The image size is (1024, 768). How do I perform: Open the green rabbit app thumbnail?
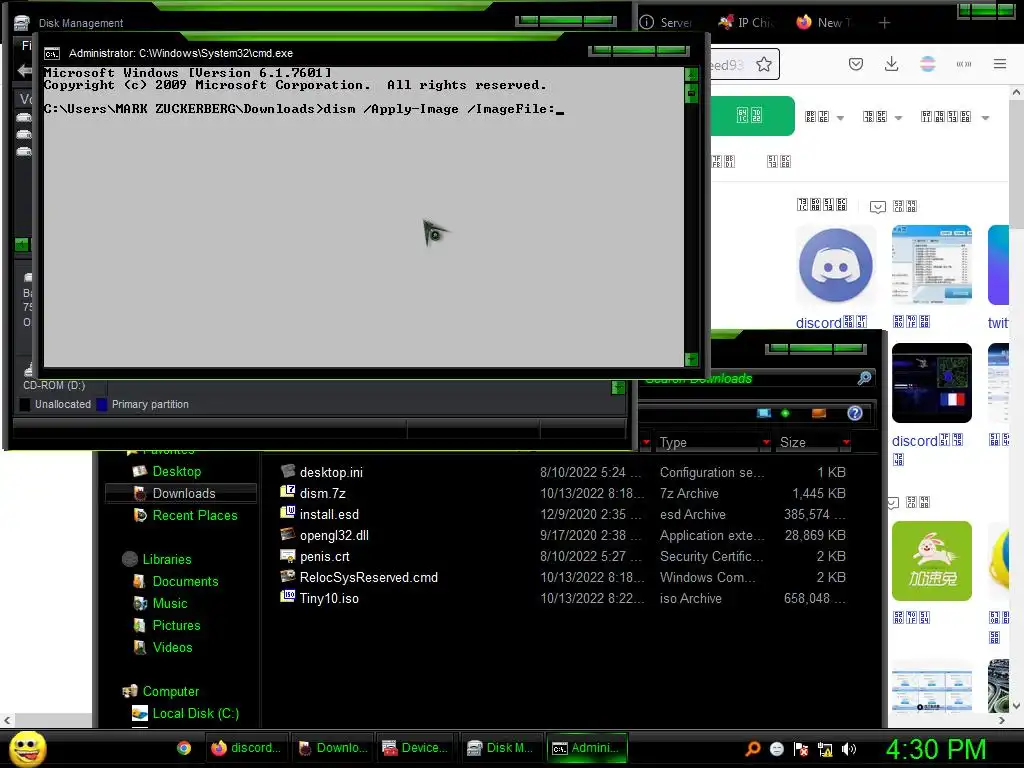[x=931, y=561]
